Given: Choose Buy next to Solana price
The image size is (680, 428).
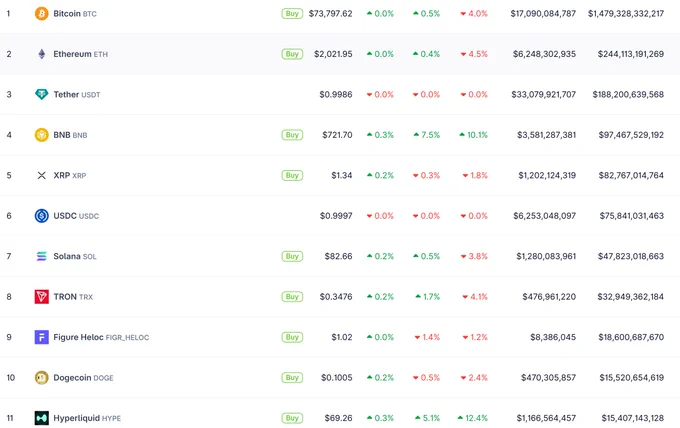Looking at the screenshot, I should click(x=292, y=256).
